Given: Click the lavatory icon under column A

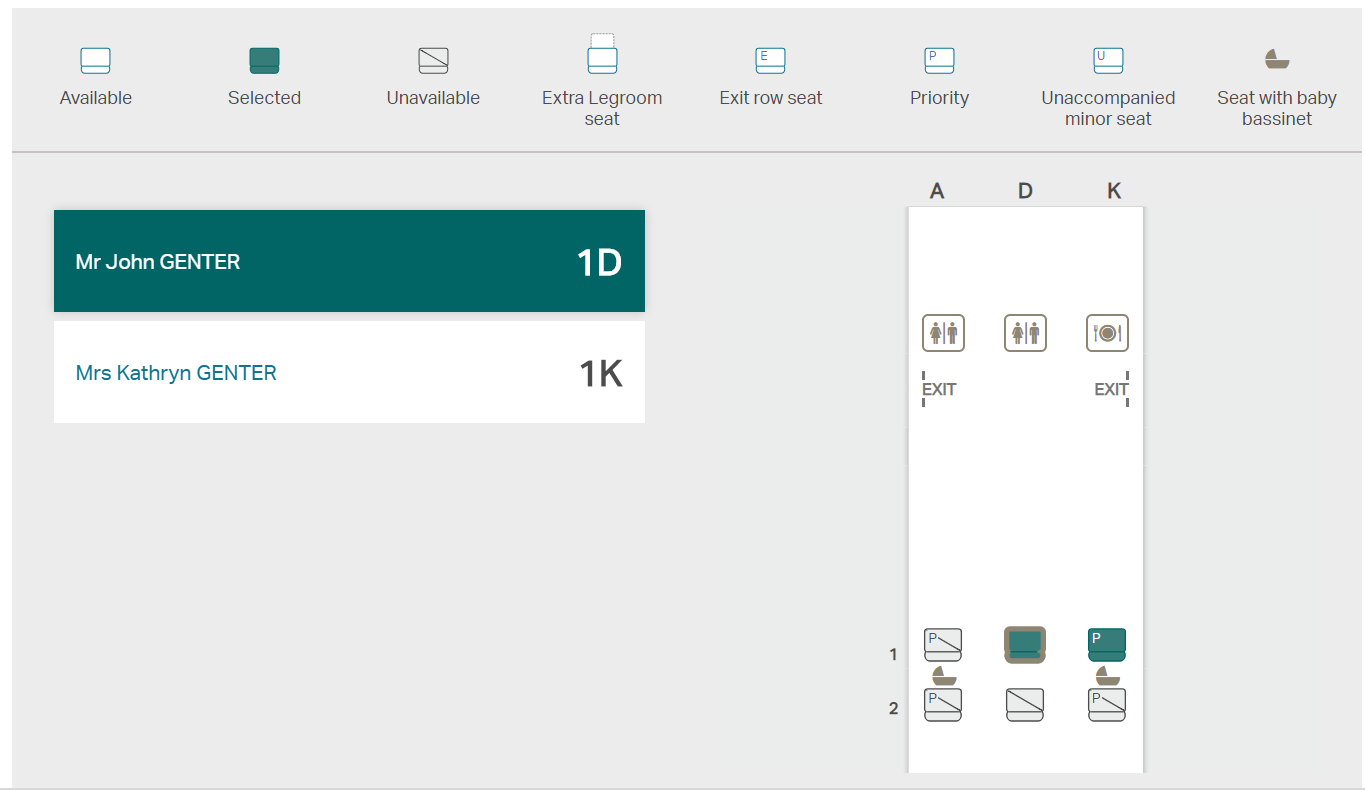Looking at the screenshot, I should (x=943, y=333).
